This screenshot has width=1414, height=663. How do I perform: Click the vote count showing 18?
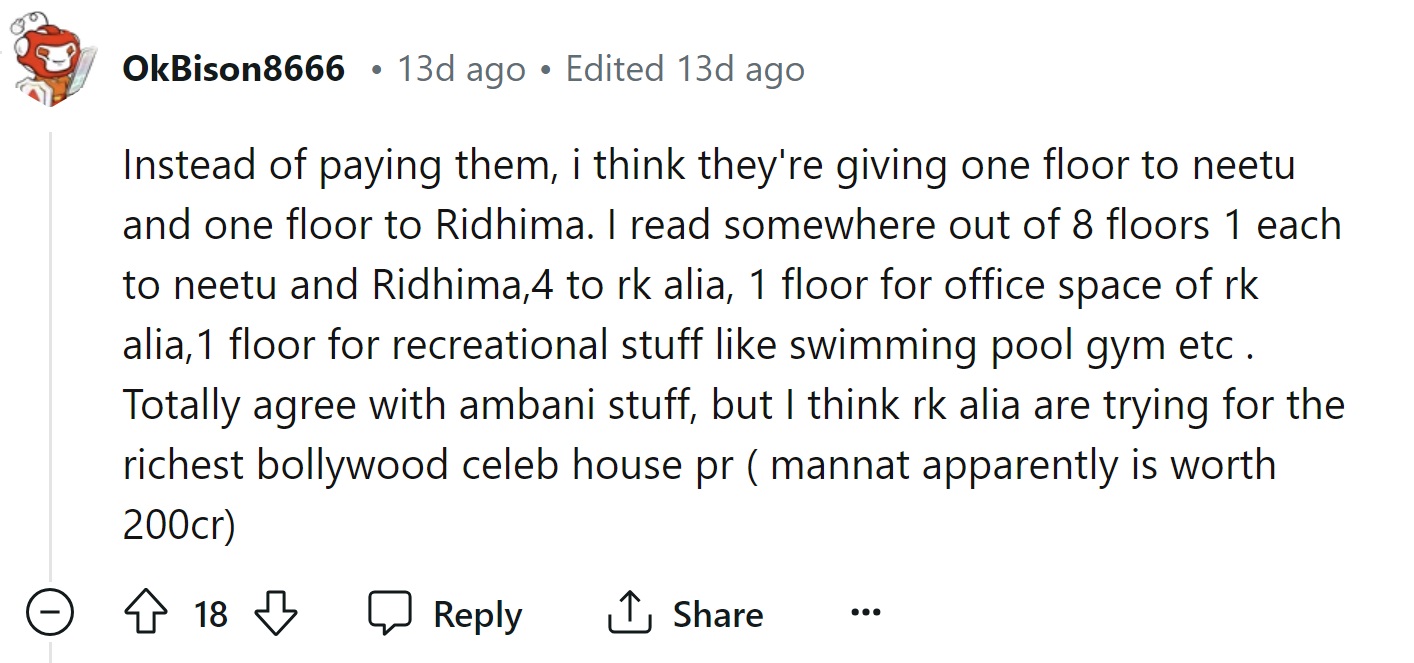pyautogui.click(x=210, y=614)
